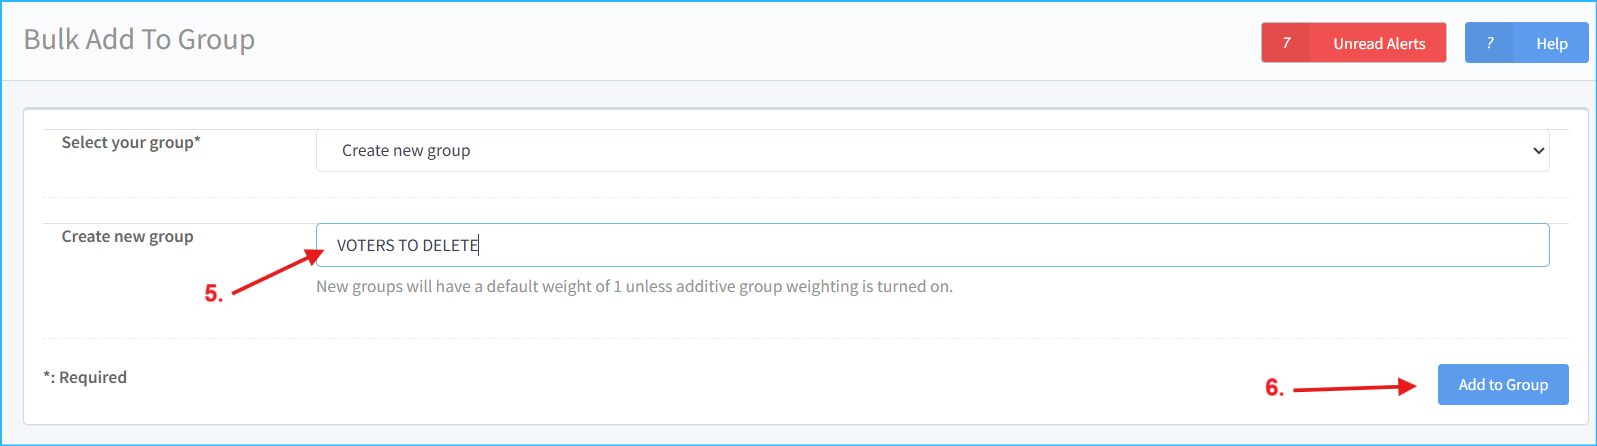Viewport: 1597px width, 446px height.
Task: Click the 'Create new group' field label
Action: pyautogui.click(x=127, y=236)
